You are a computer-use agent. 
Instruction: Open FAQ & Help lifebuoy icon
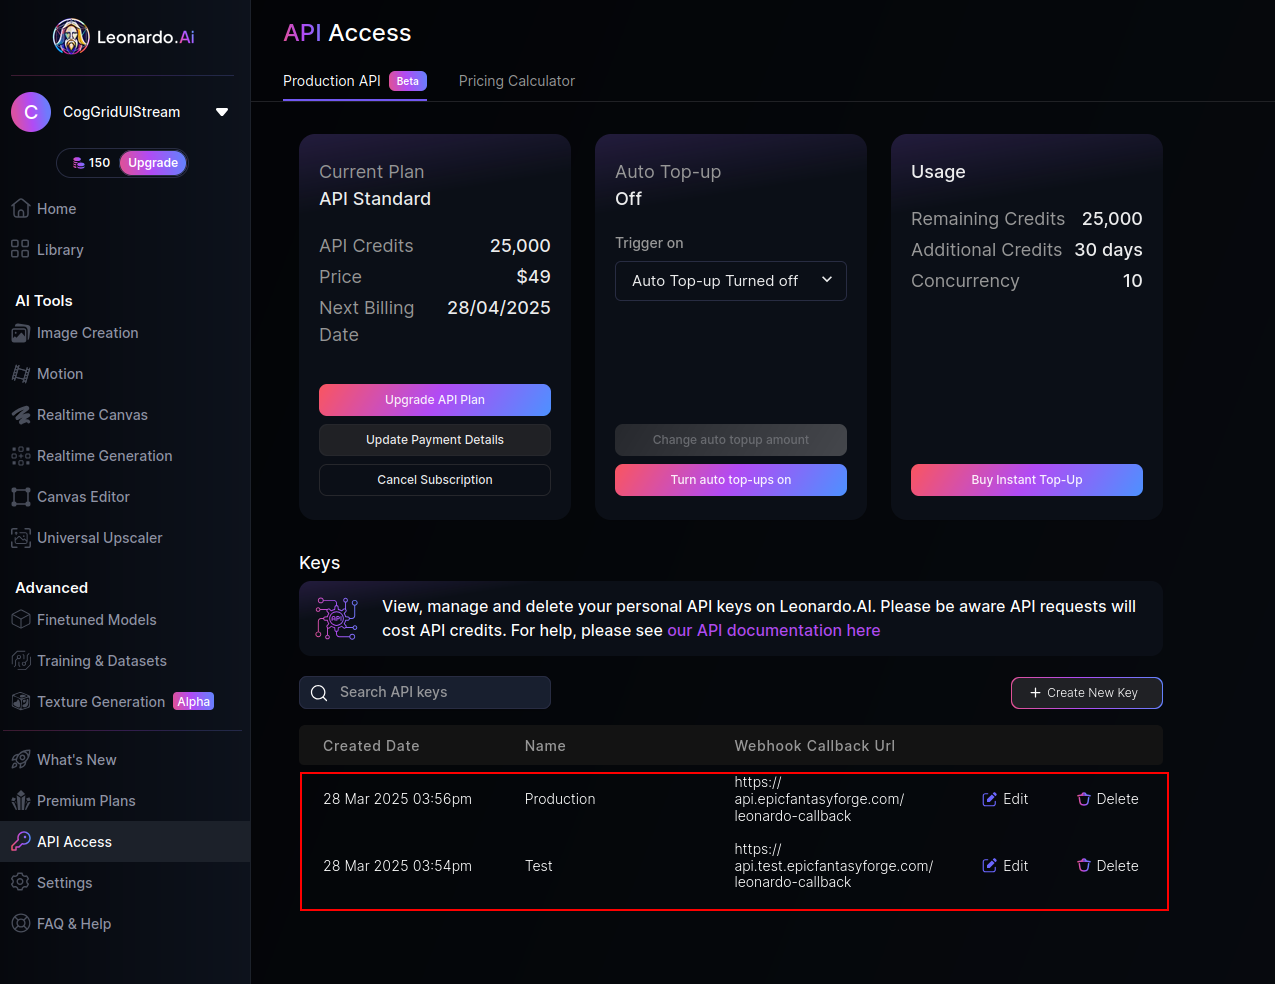click(20, 924)
